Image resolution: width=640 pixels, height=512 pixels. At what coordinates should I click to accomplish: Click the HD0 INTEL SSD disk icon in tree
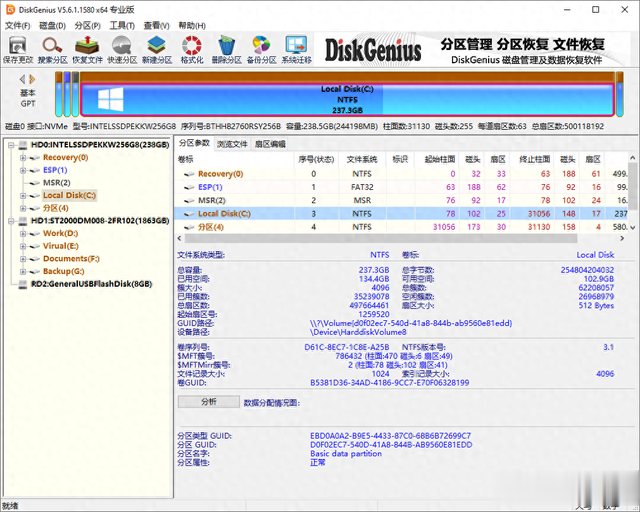23,145
